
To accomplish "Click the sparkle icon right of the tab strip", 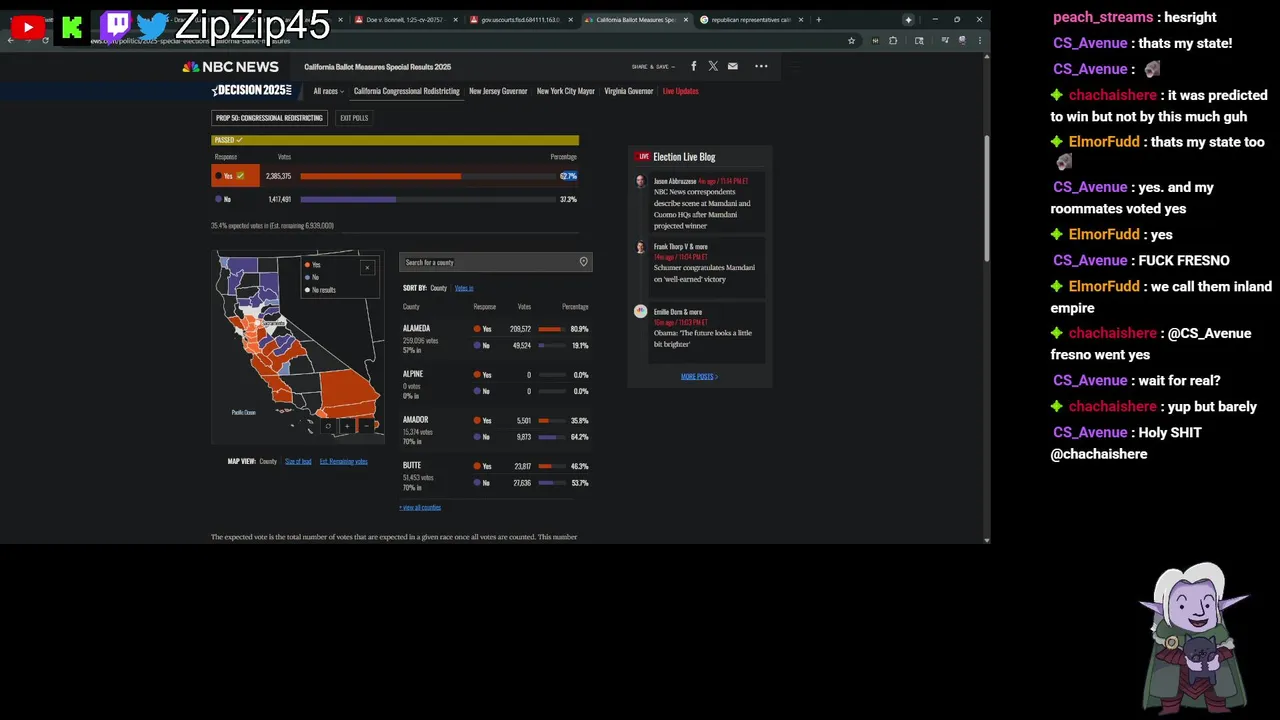I will [908, 19].
